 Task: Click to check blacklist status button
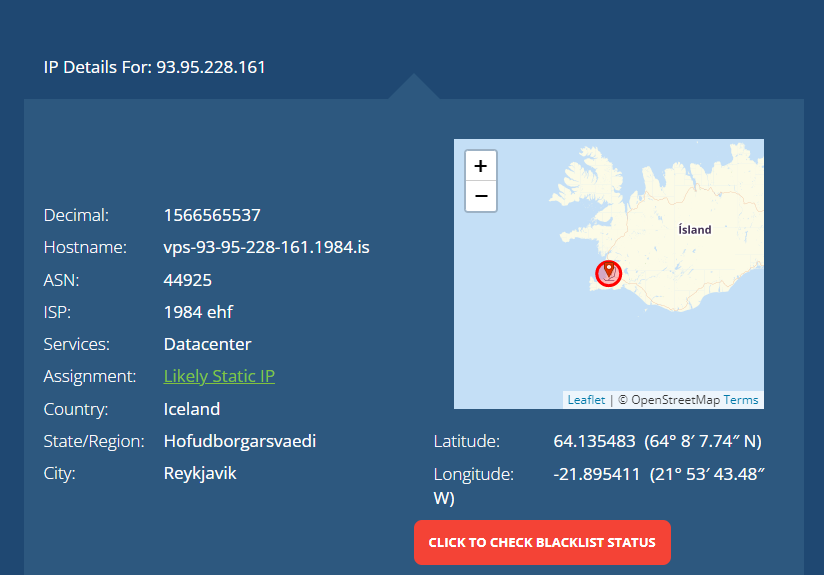click(x=542, y=542)
